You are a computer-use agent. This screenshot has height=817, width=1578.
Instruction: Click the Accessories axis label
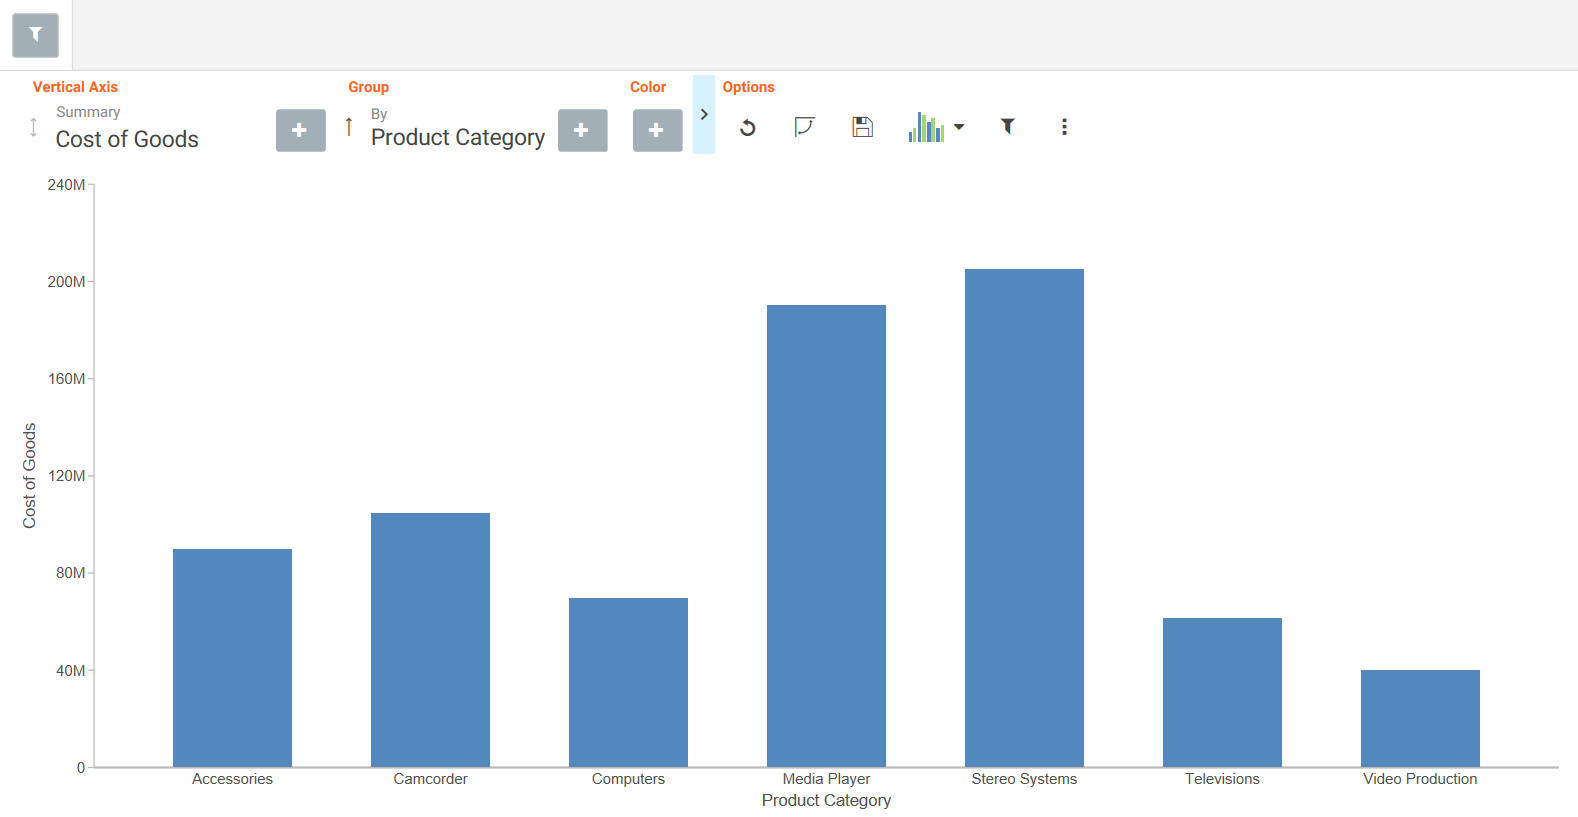(232, 779)
